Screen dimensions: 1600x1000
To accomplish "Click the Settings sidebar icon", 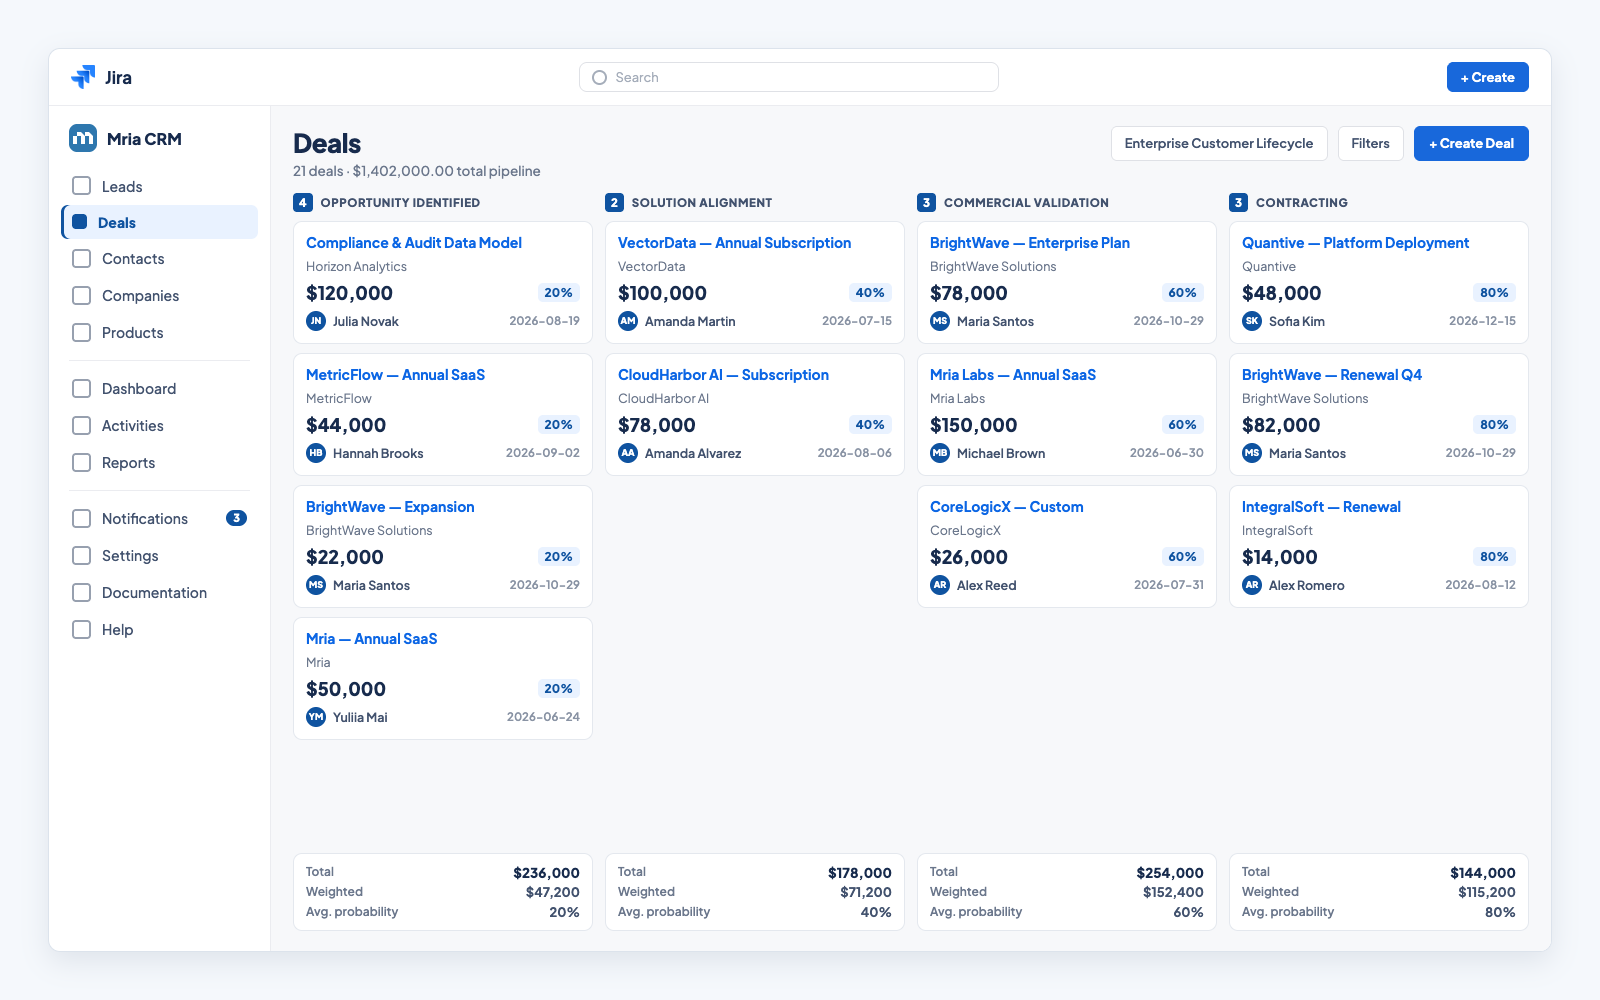I will pyautogui.click(x=82, y=555).
